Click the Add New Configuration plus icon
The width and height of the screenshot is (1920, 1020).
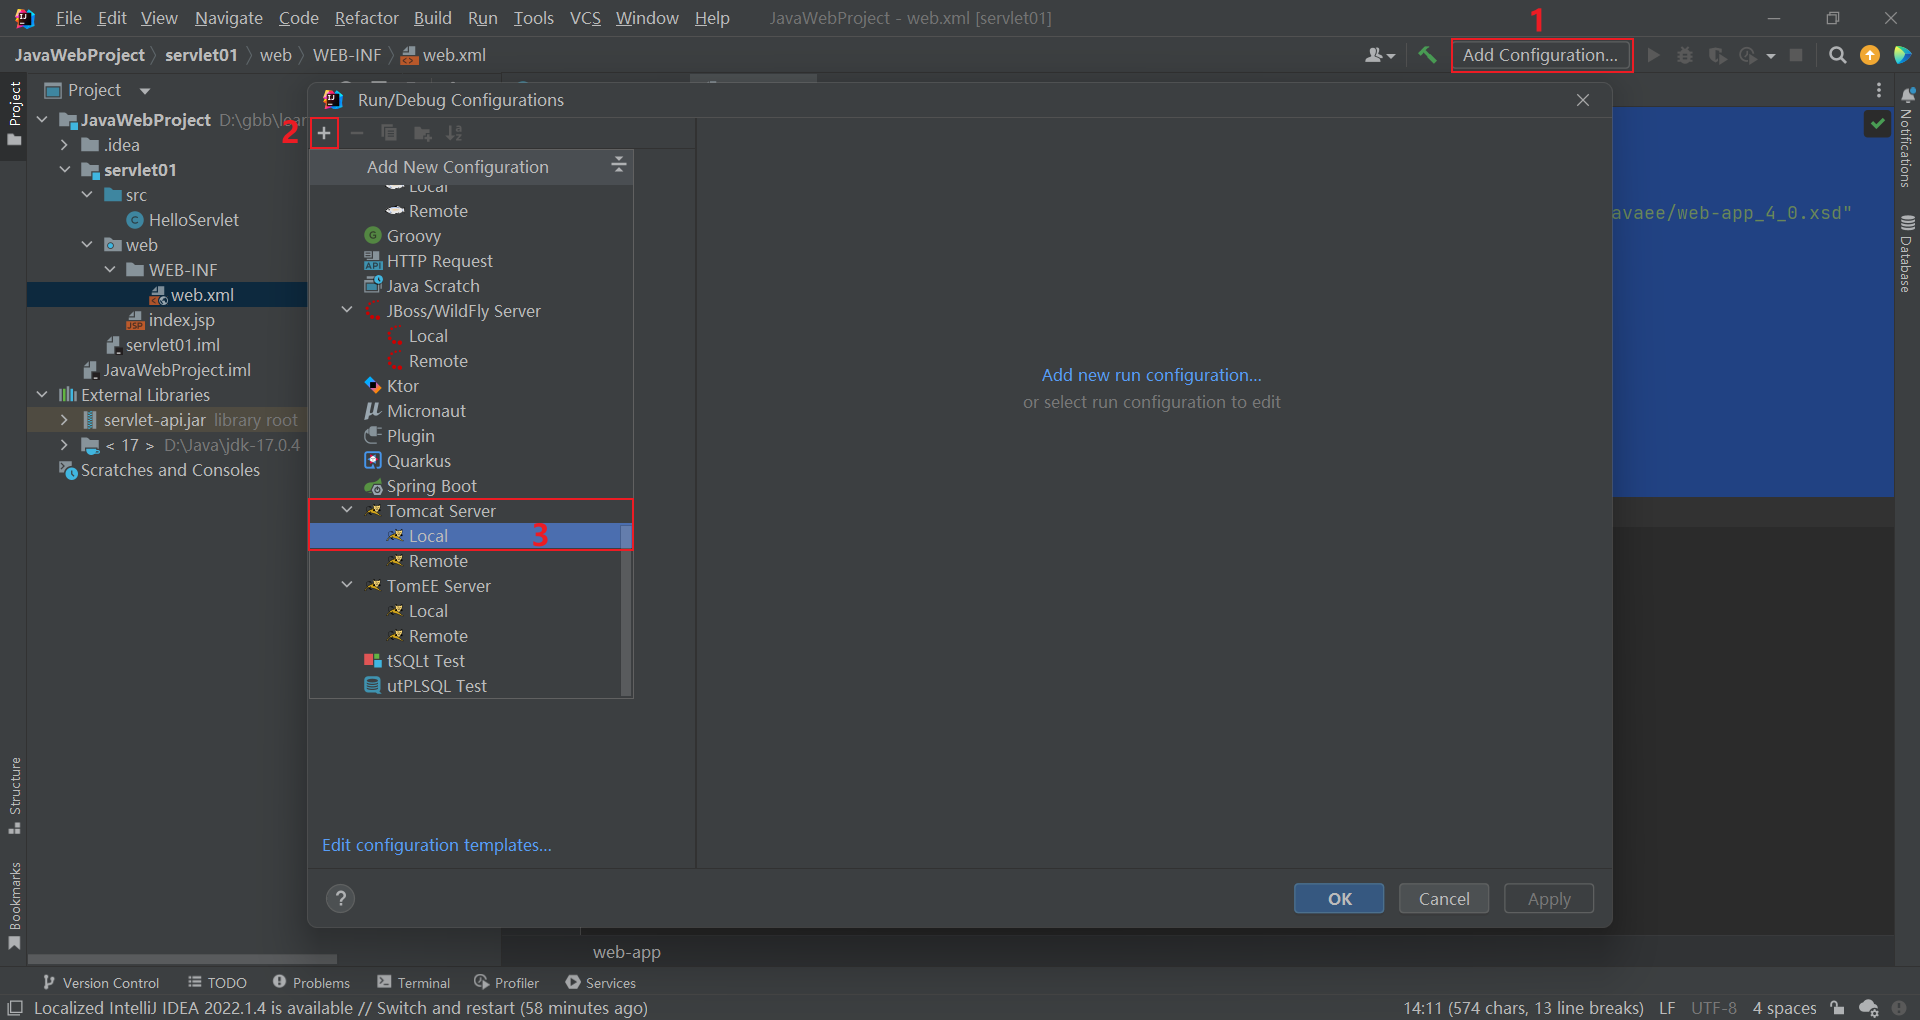(324, 133)
